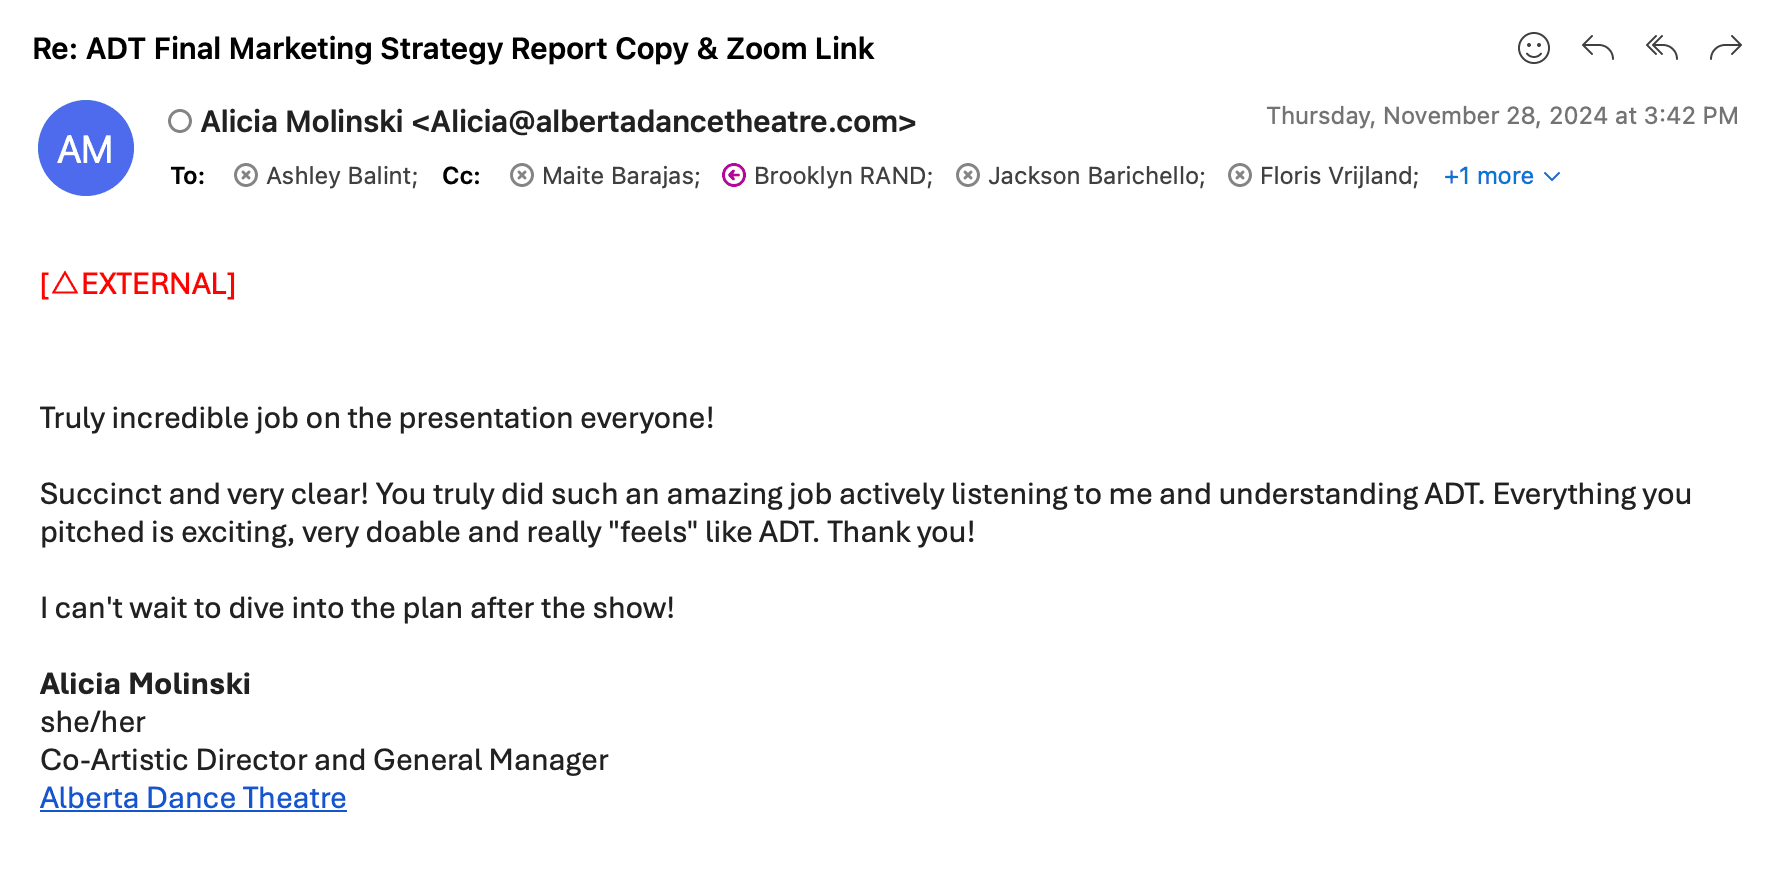Screen dimensions: 1782x880
Task: Click the email subject line
Action: pos(453,49)
